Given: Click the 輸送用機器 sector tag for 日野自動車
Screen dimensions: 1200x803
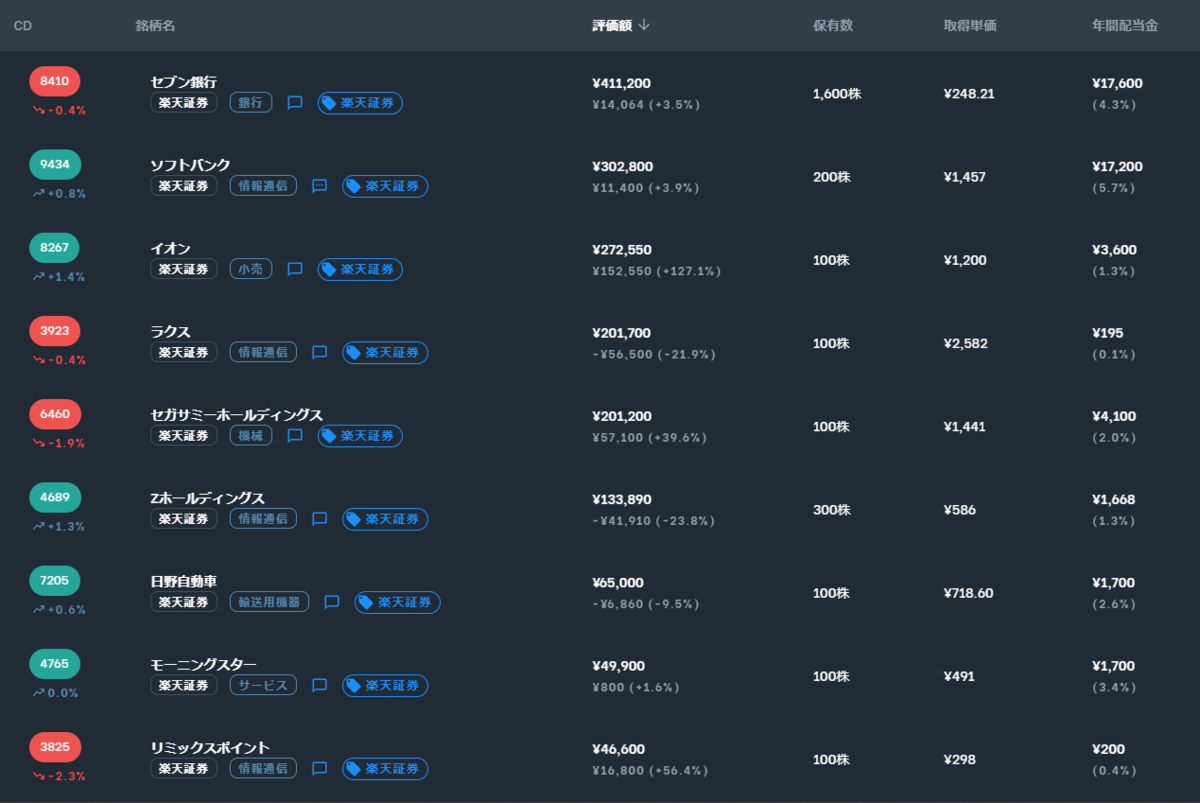Looking at the screenshot, I should click(269, 602).
